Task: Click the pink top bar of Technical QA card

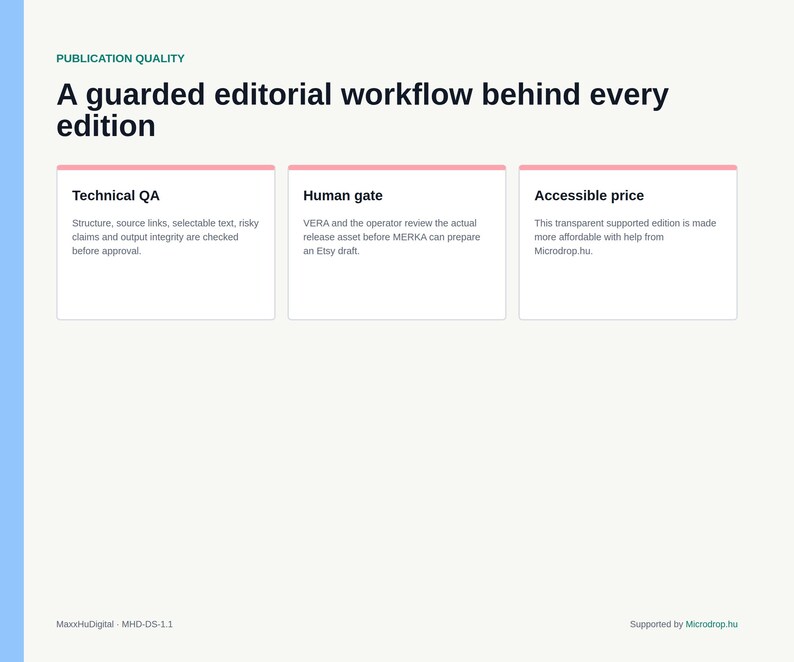Action: coord(166,167)
